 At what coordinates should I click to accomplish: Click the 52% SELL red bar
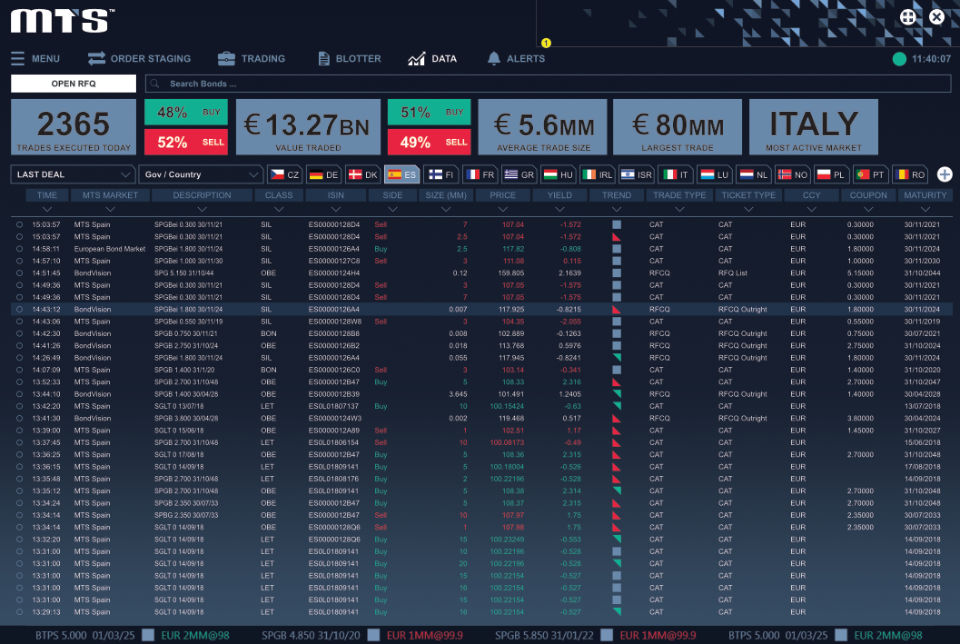coord(186,142)
